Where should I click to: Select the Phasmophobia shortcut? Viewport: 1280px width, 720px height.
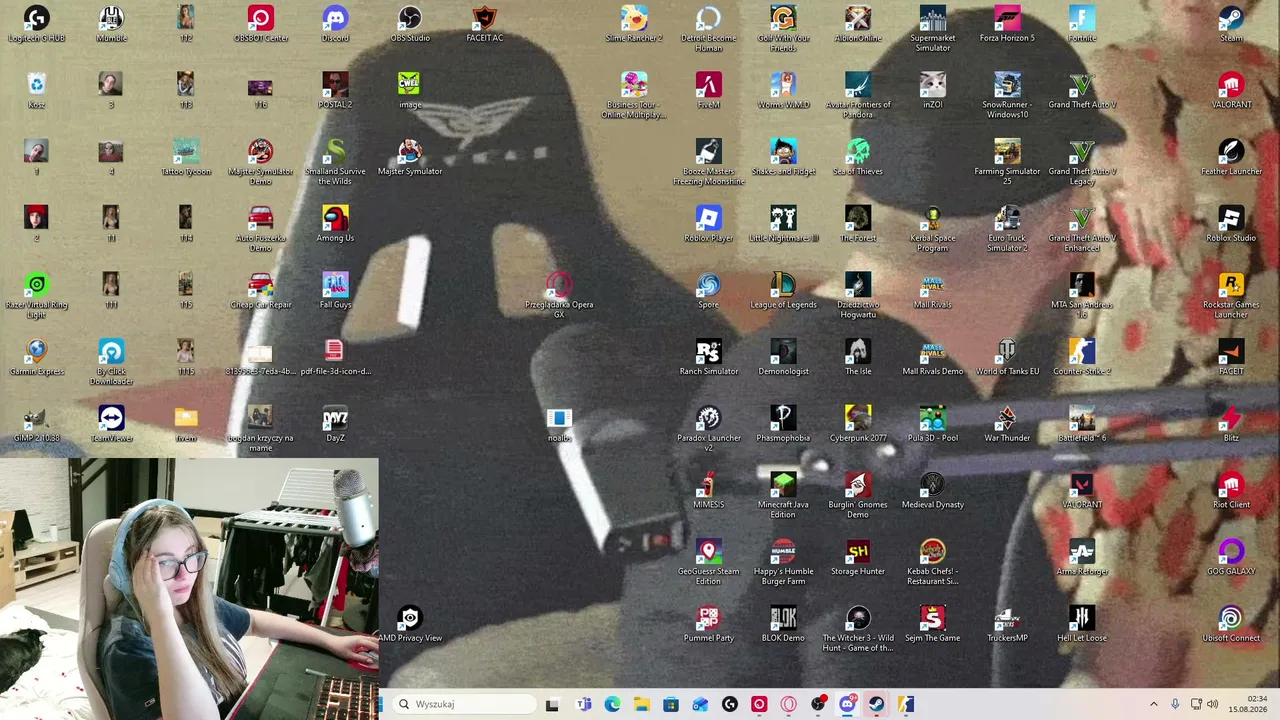point(783,424)
